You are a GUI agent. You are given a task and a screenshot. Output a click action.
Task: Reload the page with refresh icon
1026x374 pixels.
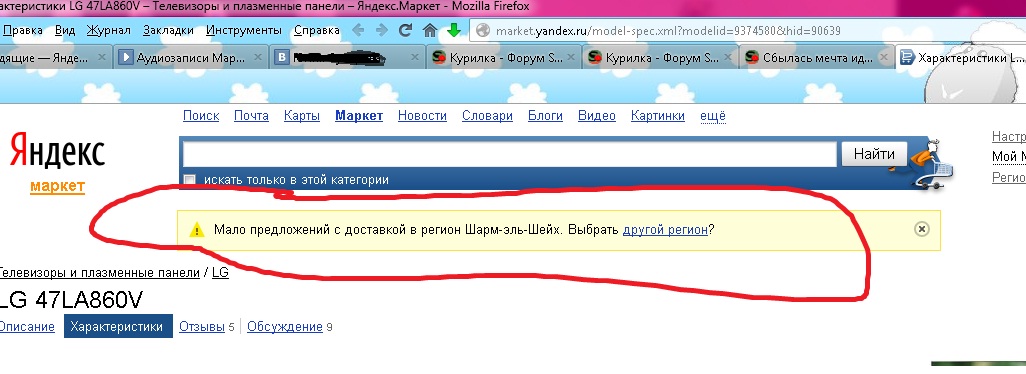[x=406, y=30]
